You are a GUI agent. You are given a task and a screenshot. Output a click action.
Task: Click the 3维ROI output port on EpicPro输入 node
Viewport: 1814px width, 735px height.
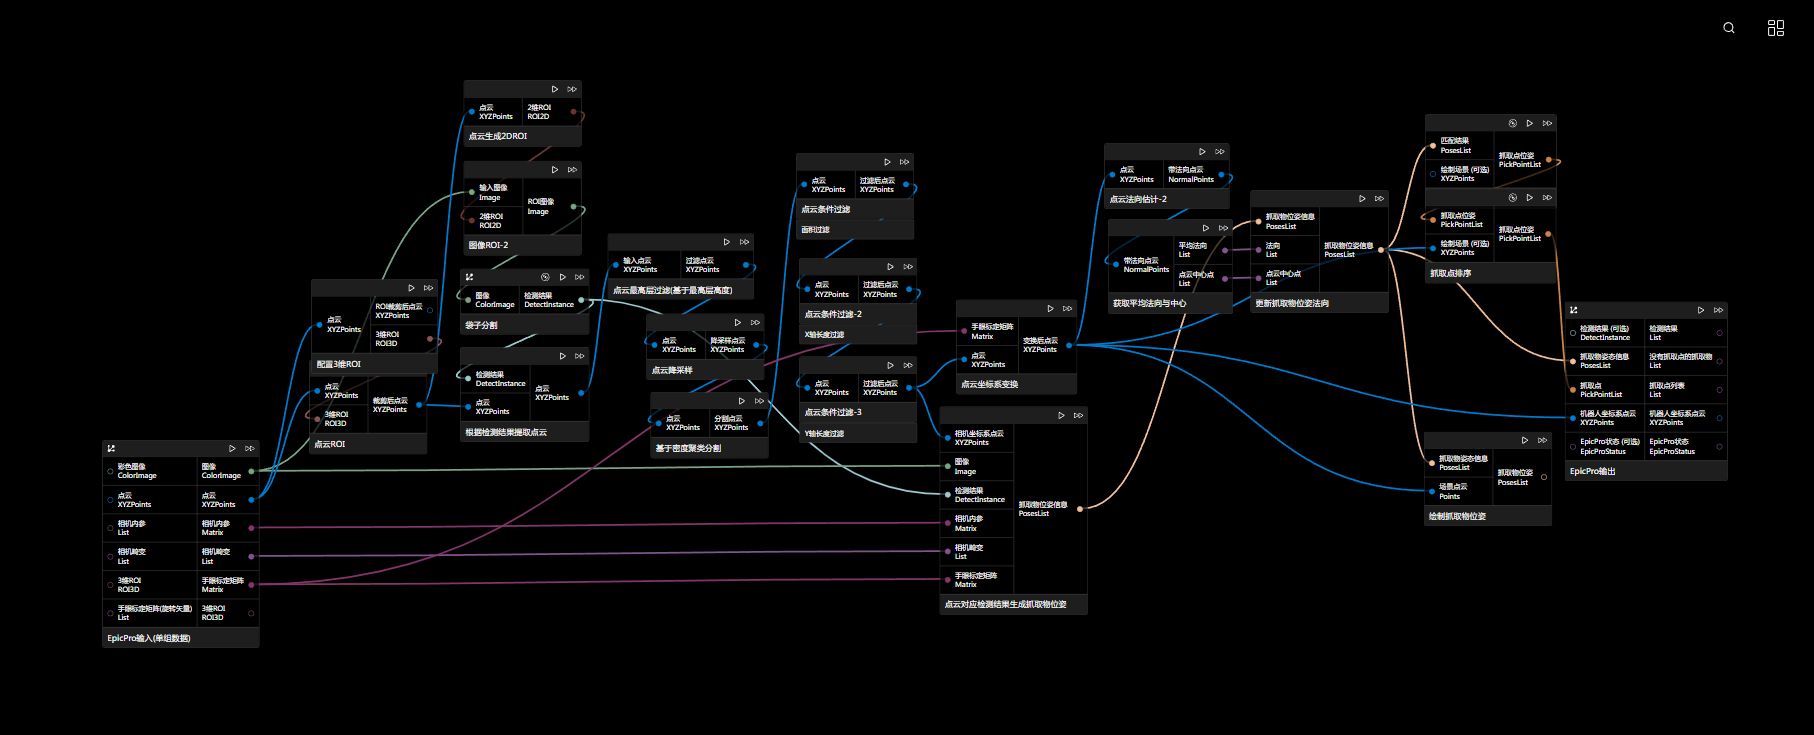point(251,613)
